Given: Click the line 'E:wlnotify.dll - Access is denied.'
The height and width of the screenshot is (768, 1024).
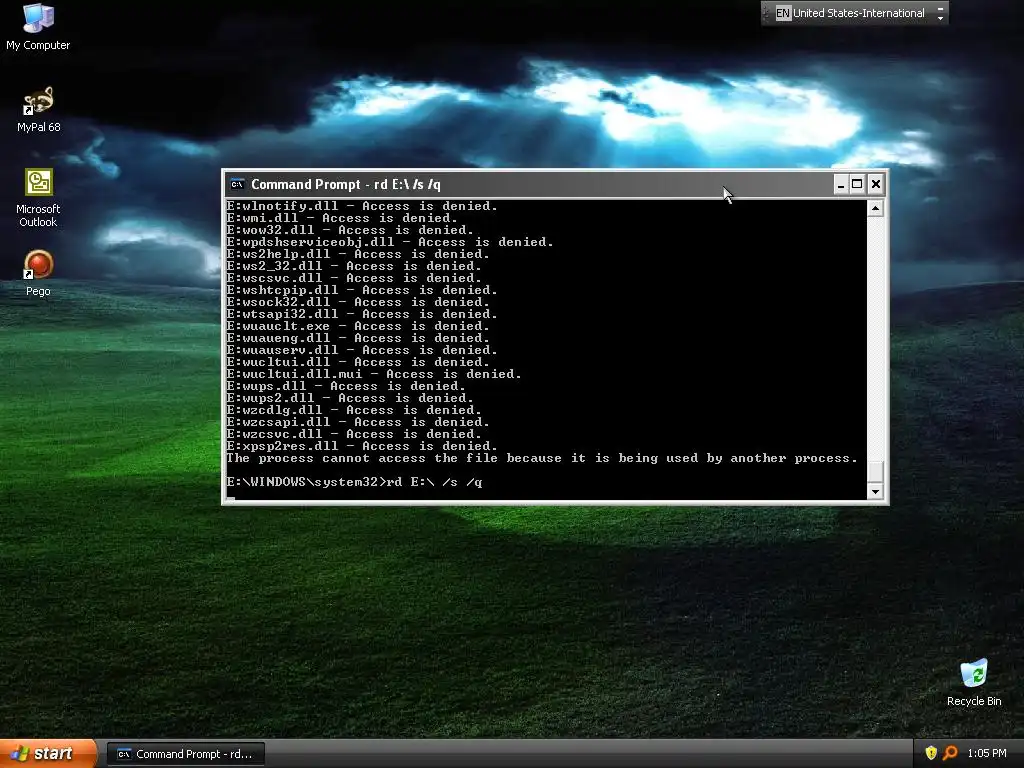Looking at the screenshot, I should coord(362,206).
